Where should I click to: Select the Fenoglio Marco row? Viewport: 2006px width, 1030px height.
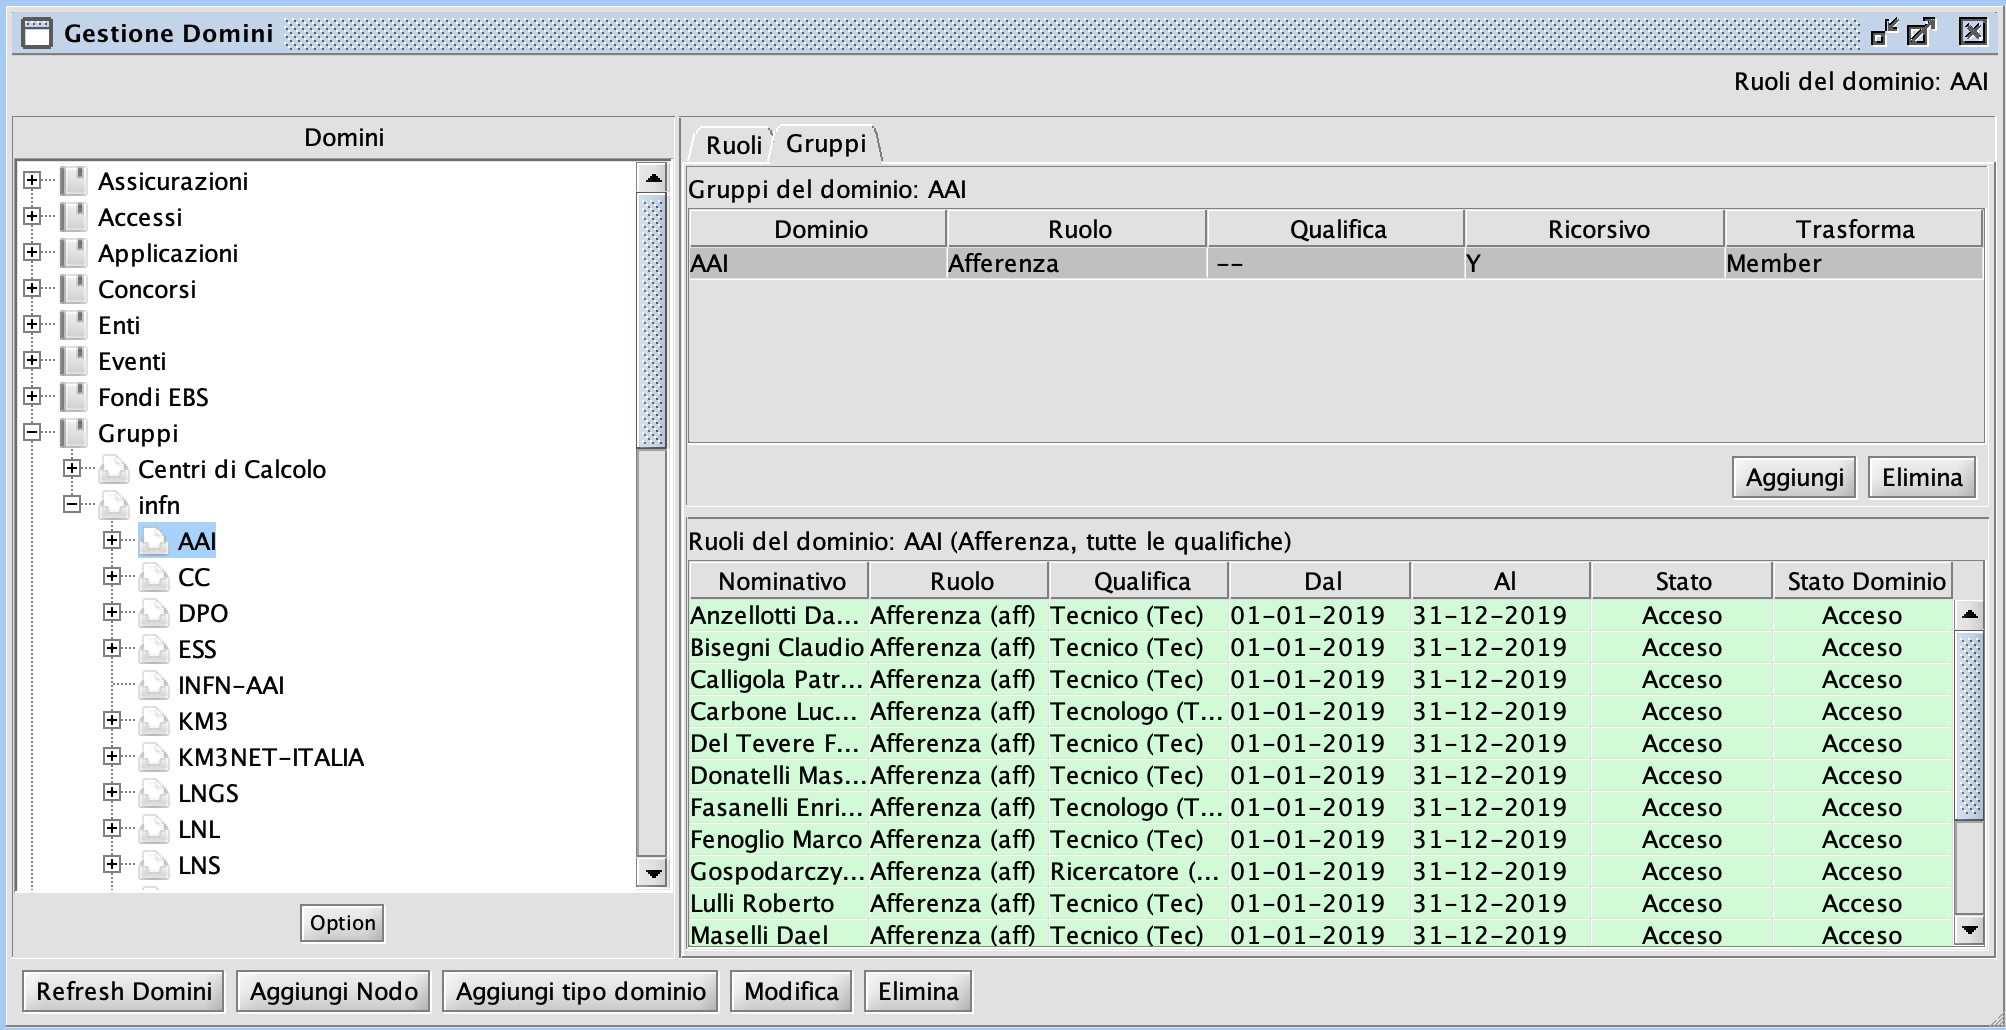pos(1321,839)
